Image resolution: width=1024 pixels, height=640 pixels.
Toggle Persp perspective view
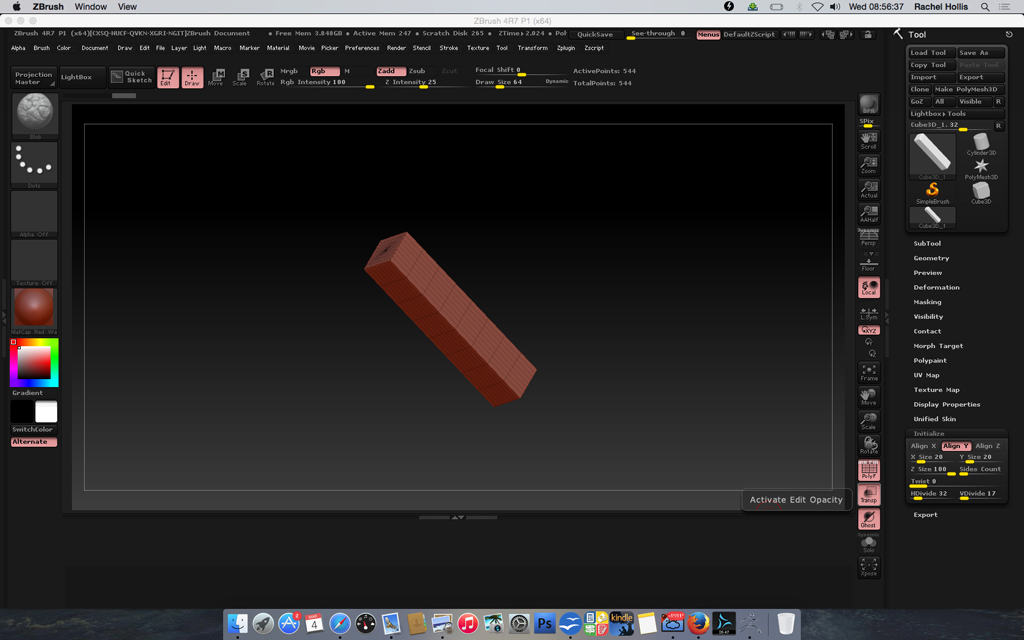869,237
